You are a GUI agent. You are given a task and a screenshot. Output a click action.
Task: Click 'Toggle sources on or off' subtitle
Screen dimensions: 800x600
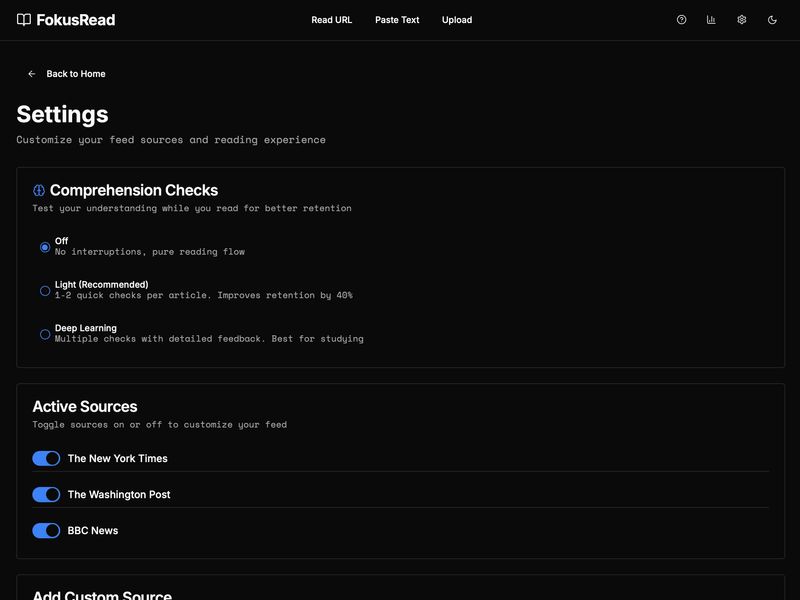click(x=160, y=424)
